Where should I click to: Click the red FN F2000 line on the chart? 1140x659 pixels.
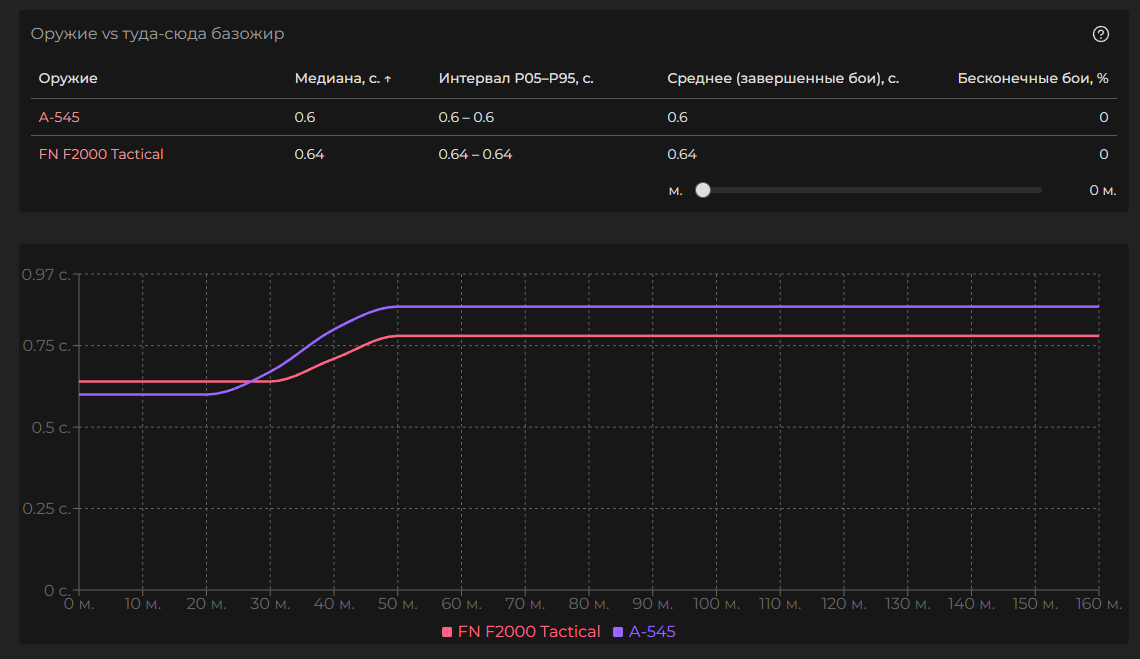(x=700, y=336)
